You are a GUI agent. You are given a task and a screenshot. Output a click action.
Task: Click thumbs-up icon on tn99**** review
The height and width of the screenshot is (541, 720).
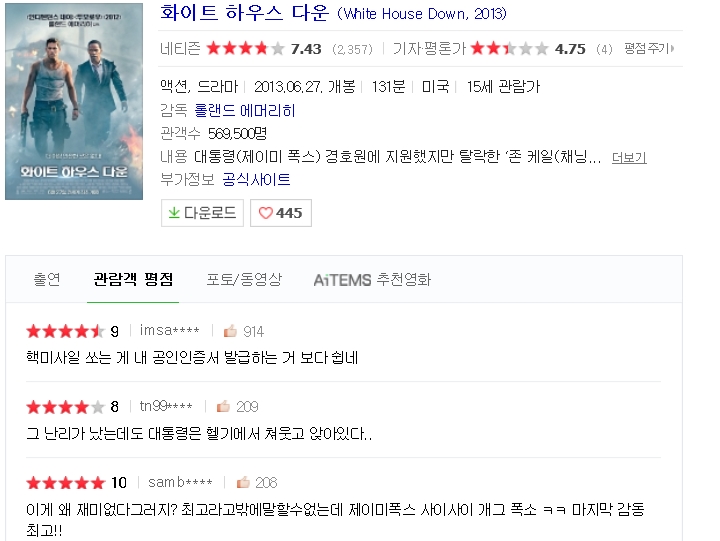[223, 406]
